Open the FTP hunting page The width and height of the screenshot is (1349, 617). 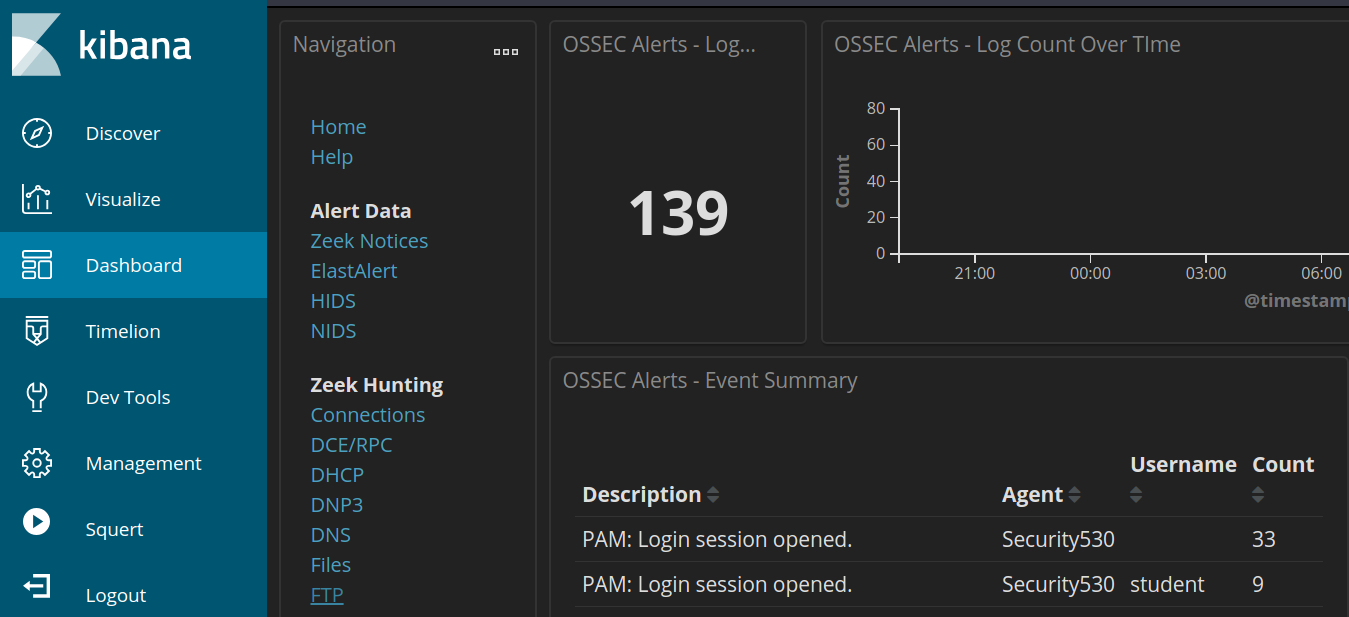326,594
